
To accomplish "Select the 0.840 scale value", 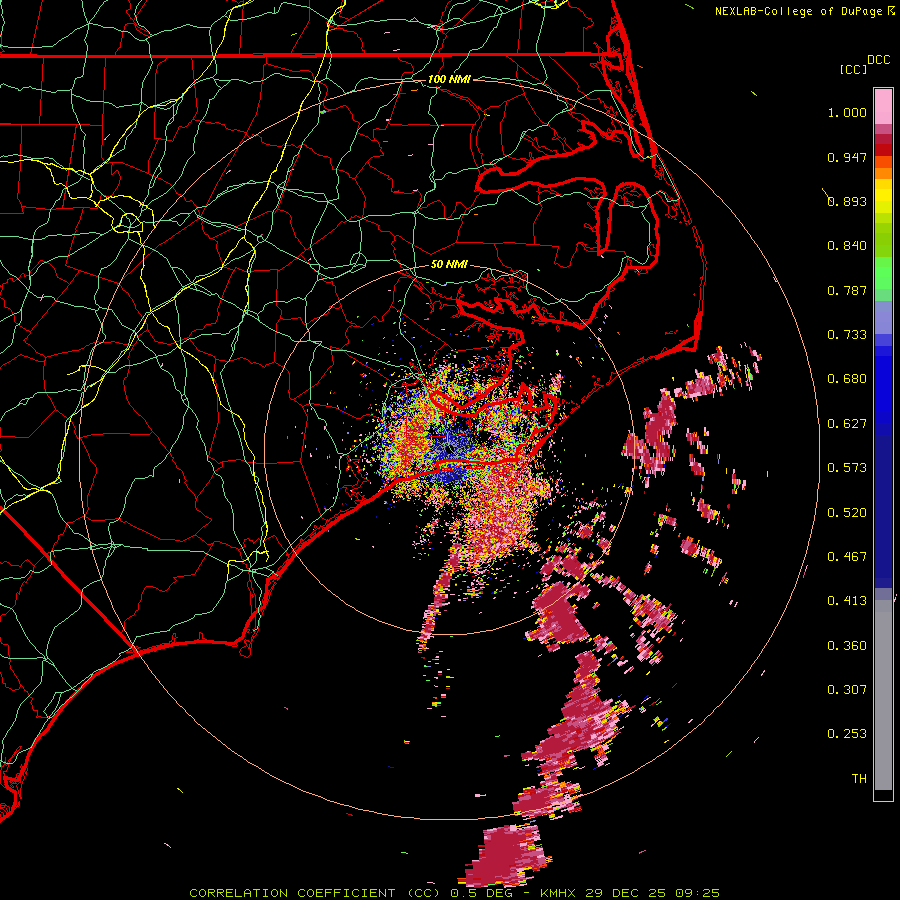I will click(x=847, y=246).
